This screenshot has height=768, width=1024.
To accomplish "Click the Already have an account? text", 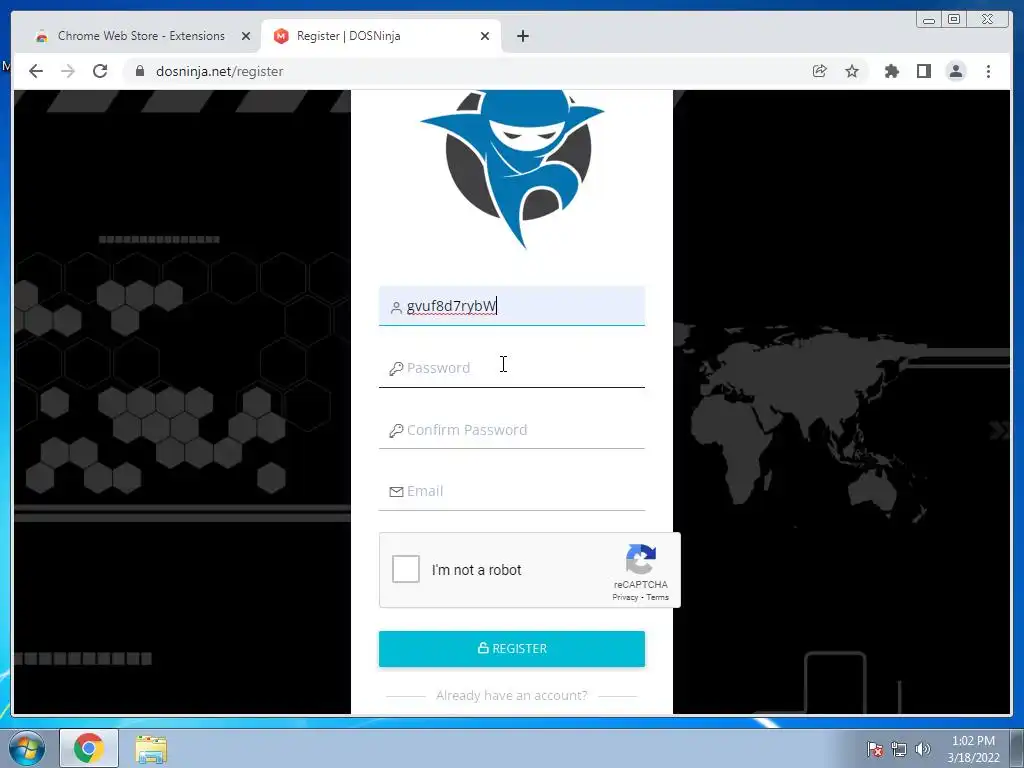I will [x=512, y=696].
